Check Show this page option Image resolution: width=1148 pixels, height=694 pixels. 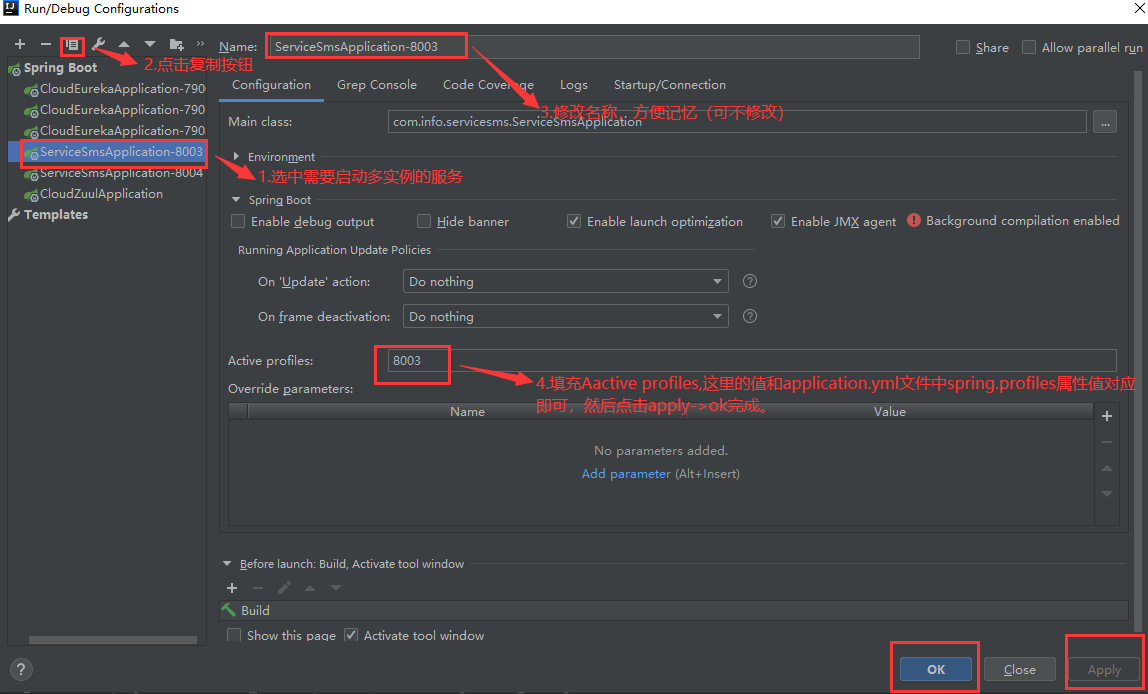234,635
